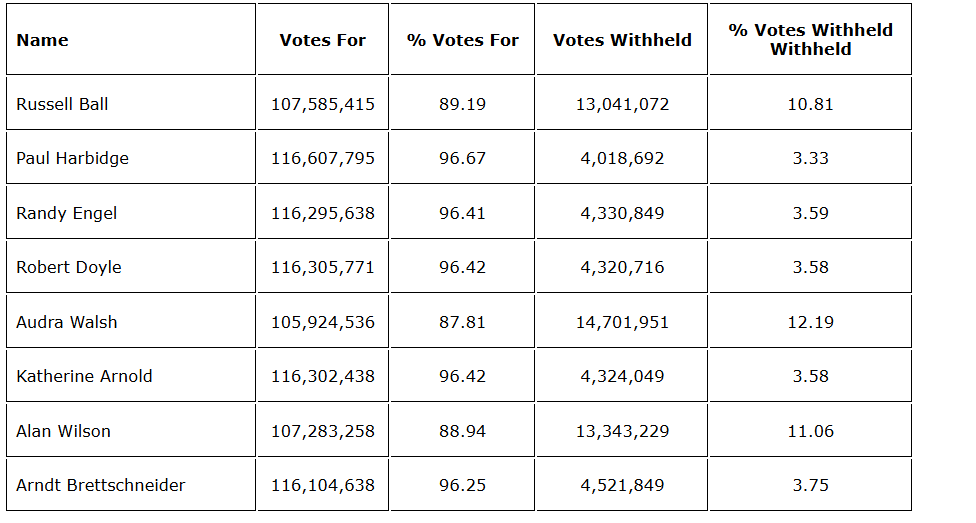
Task: Click the 3.75 percent withheld value
Action: tap(810, 485)
